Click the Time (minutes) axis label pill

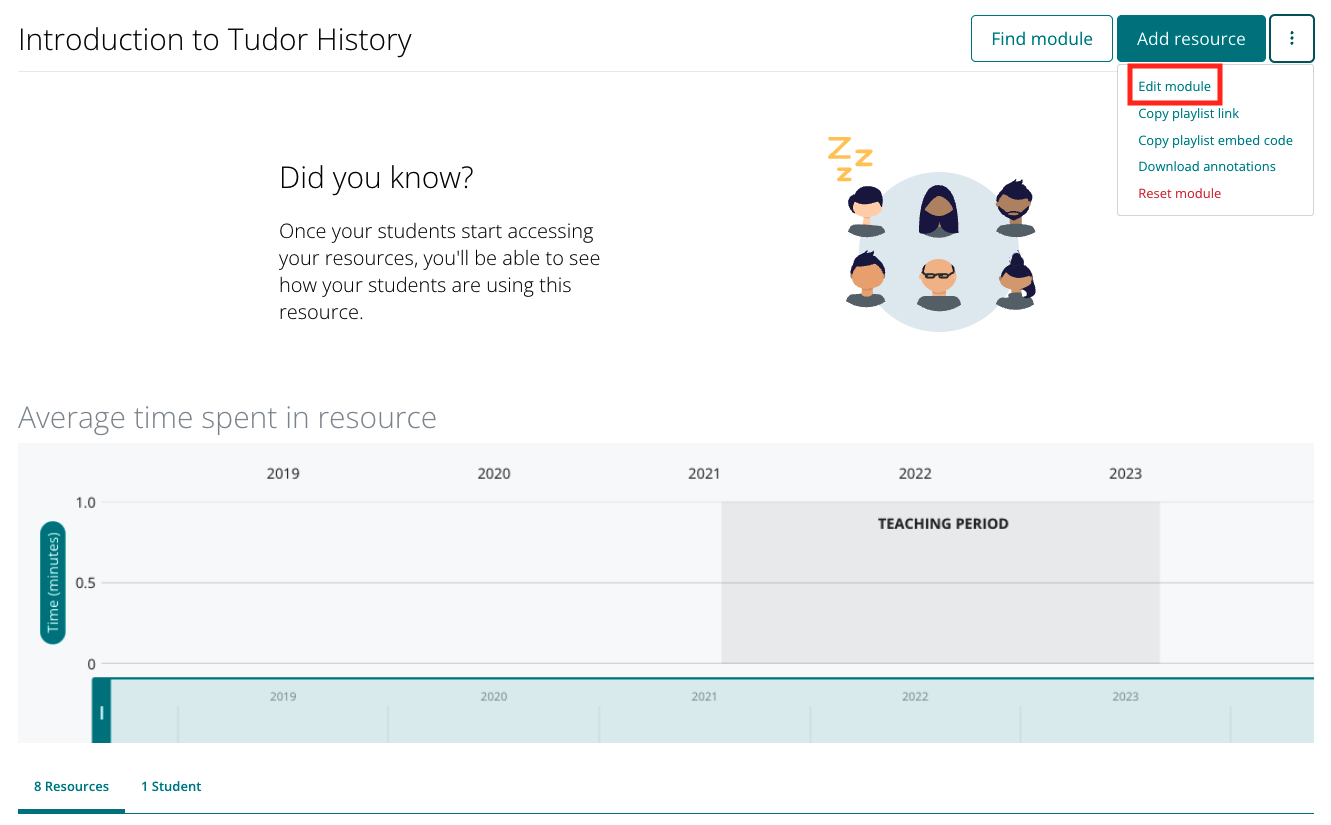click(x=53, y=582)
